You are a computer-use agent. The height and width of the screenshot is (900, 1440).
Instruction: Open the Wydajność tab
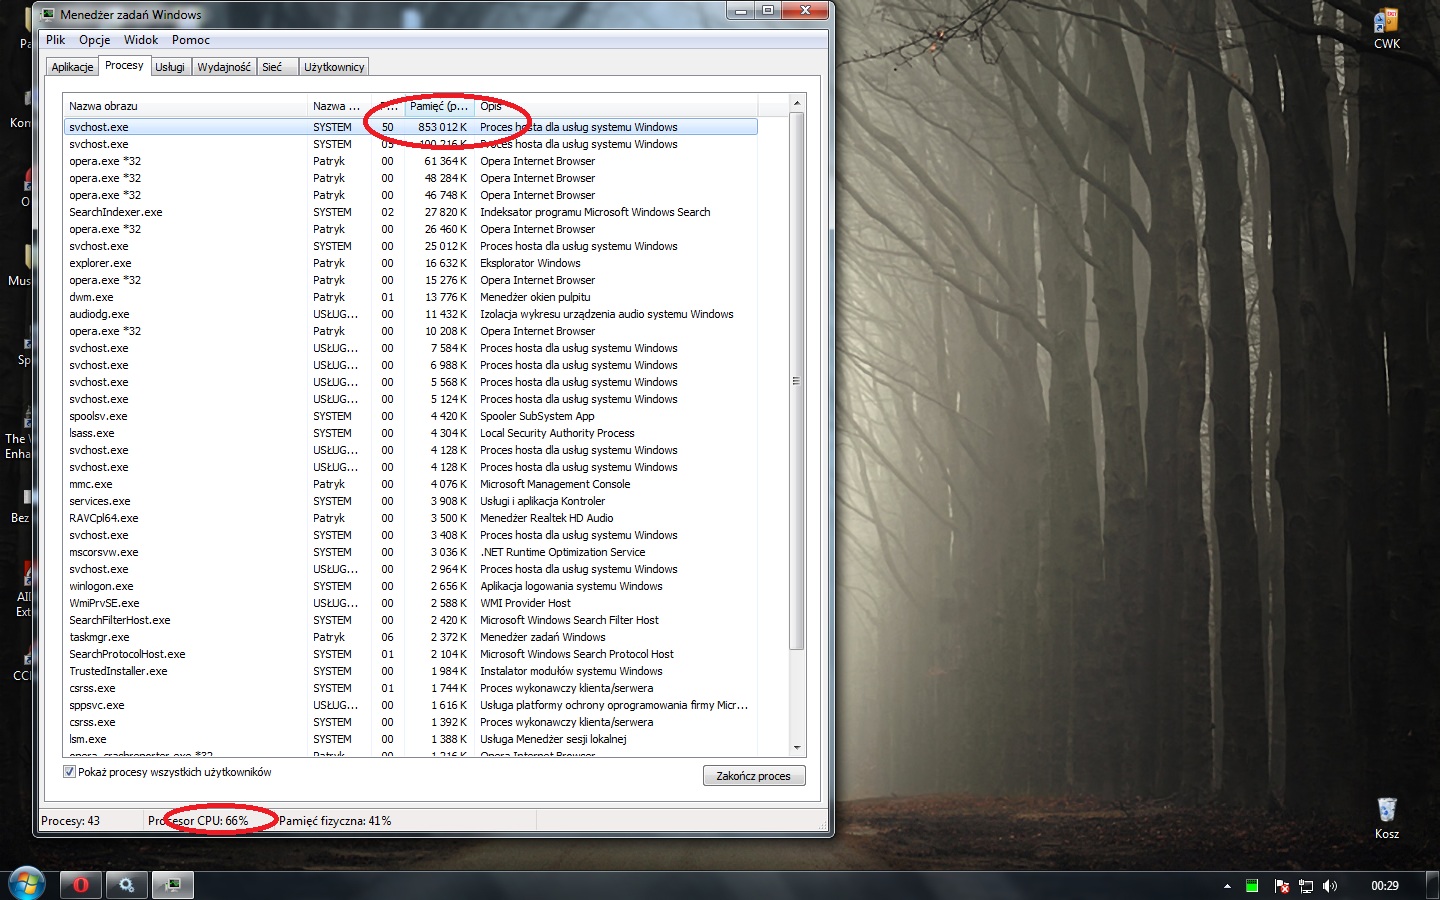[224, 67]
